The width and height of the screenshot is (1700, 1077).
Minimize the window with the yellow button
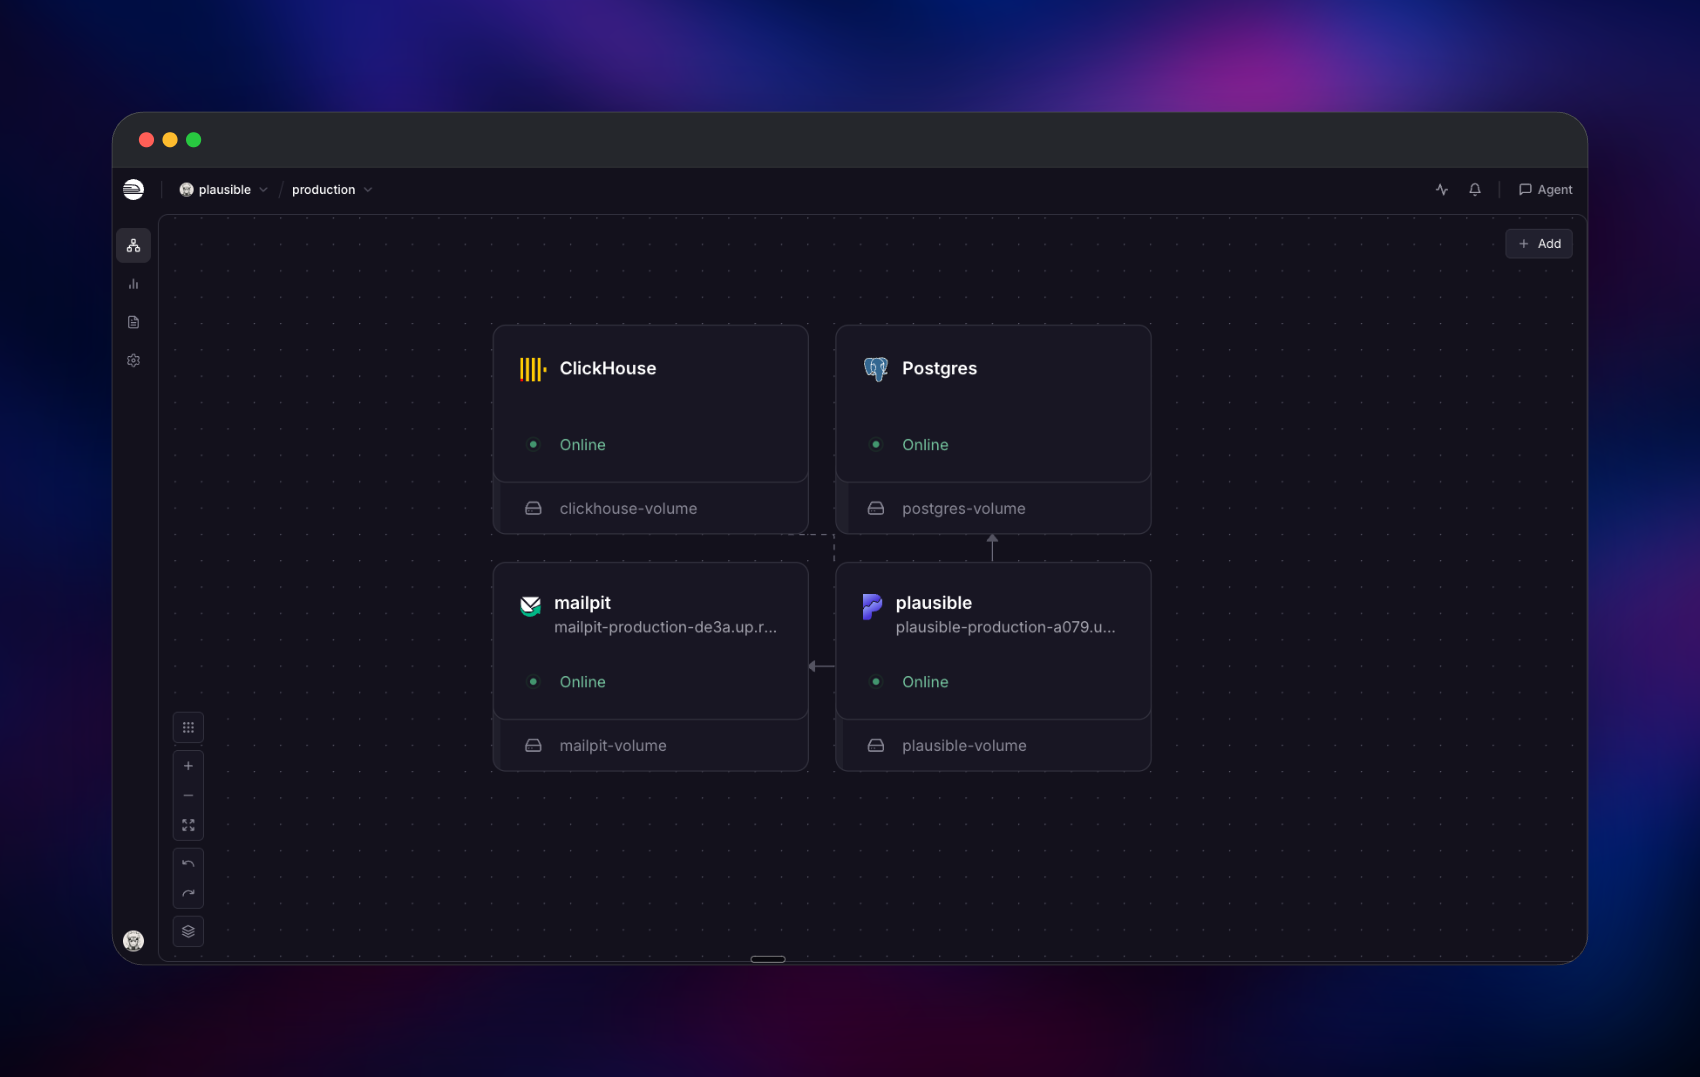point(170,140)
